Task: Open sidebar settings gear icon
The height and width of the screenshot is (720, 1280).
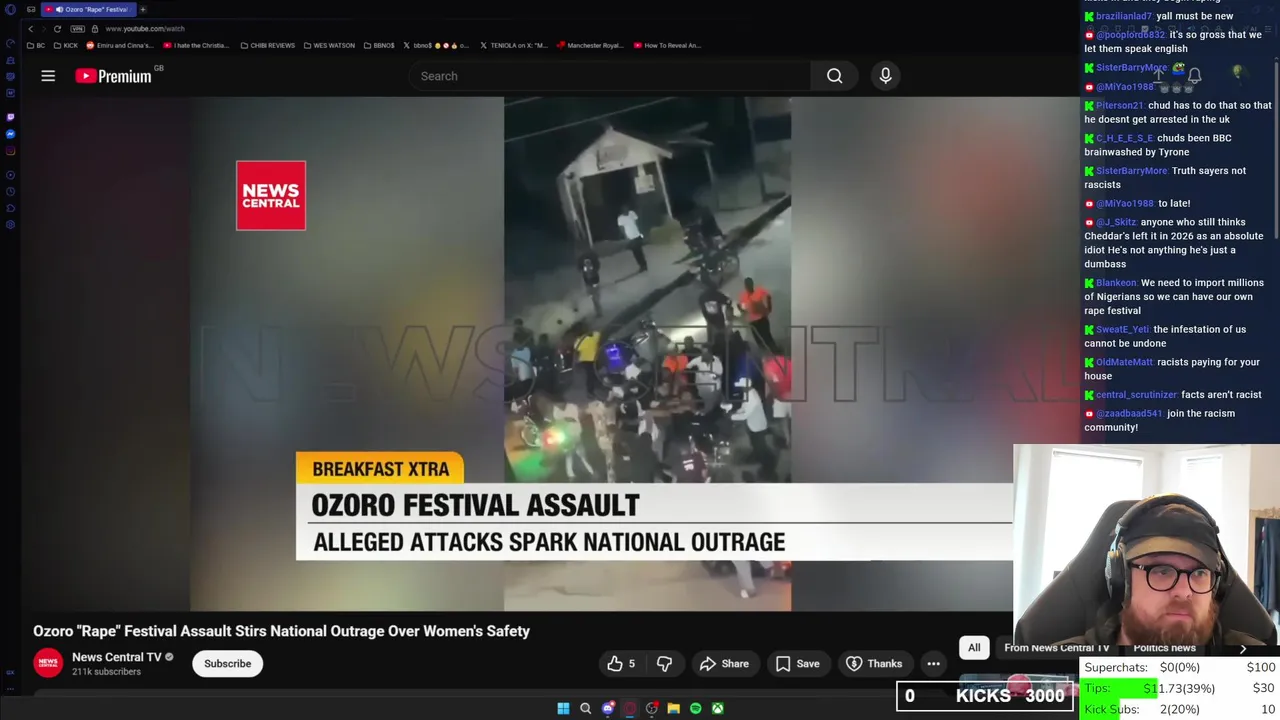Action: click(11, 225)
